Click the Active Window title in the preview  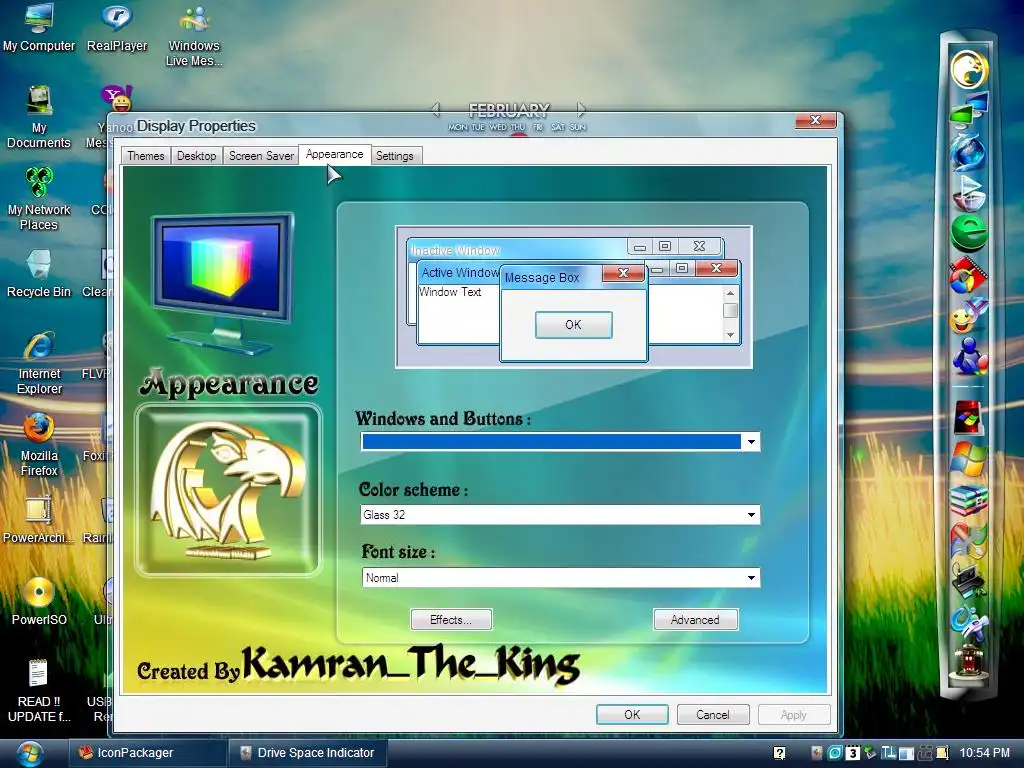pyautogui.click(x=460, y=272)
